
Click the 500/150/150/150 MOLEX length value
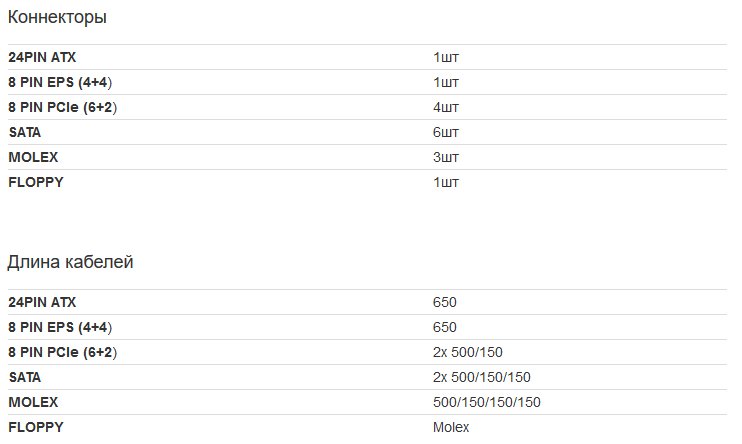coord(486,402)
